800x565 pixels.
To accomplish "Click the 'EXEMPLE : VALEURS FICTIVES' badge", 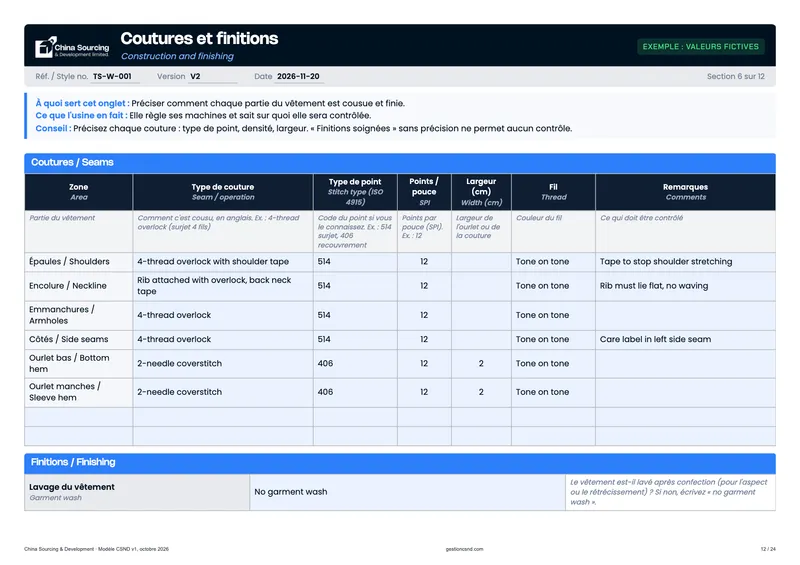I will click(701, 46).
